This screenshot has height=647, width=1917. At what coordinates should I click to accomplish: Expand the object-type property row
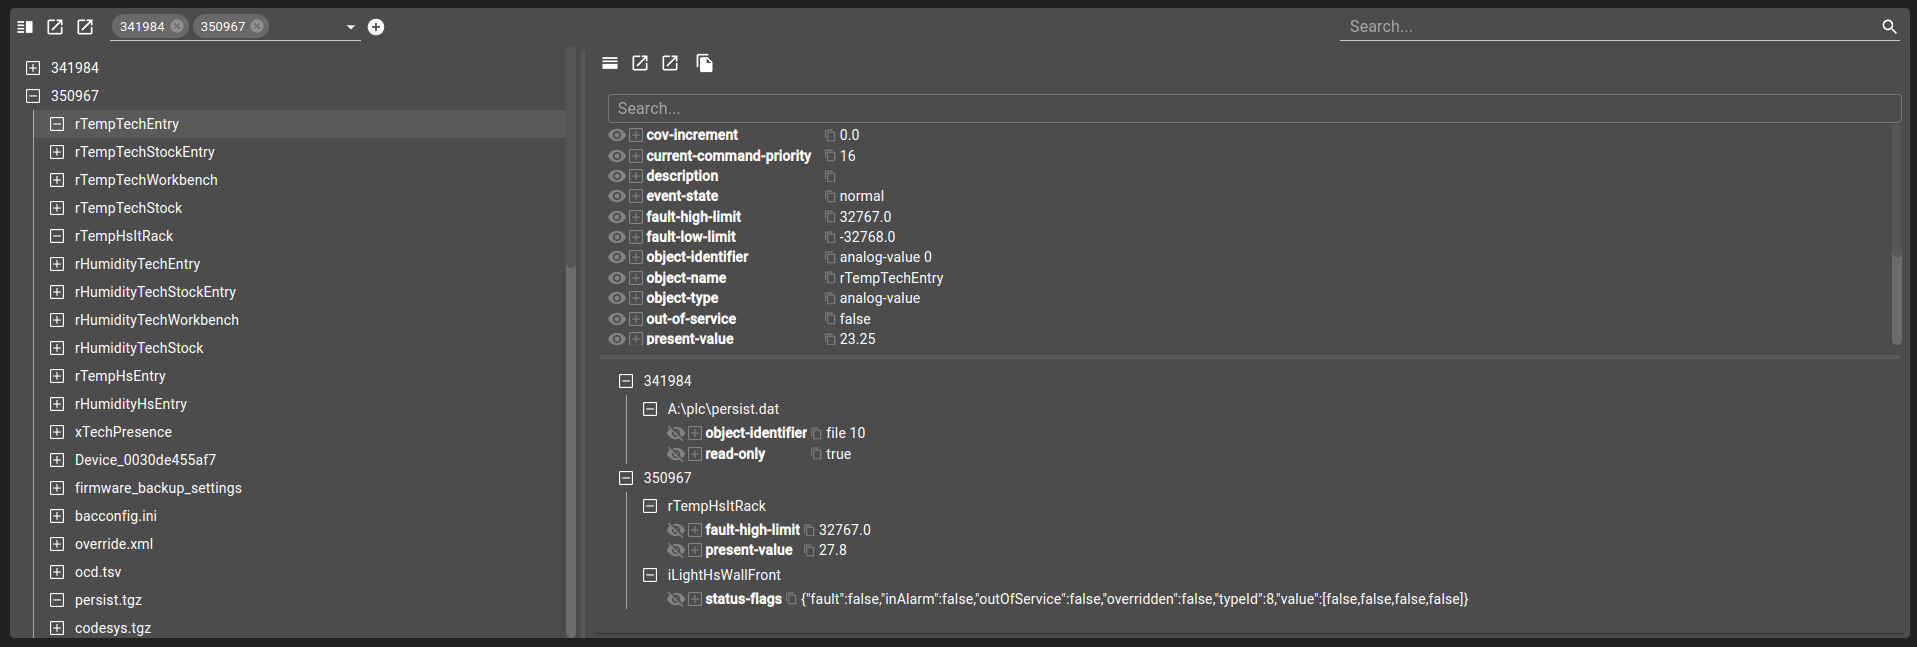tap(636, 298)
